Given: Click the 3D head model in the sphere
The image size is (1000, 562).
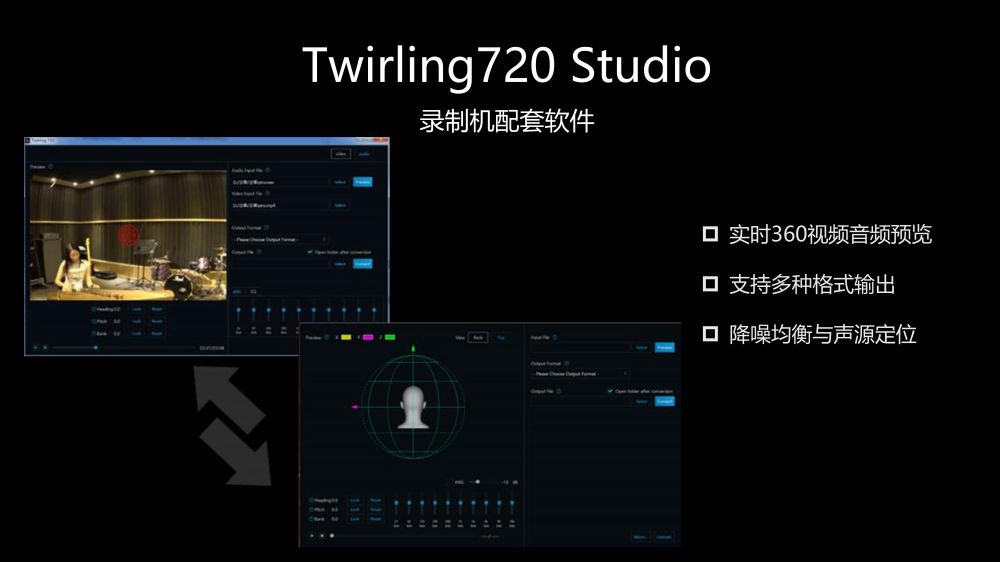Looking at the screenshot, I should coord(412,406).
